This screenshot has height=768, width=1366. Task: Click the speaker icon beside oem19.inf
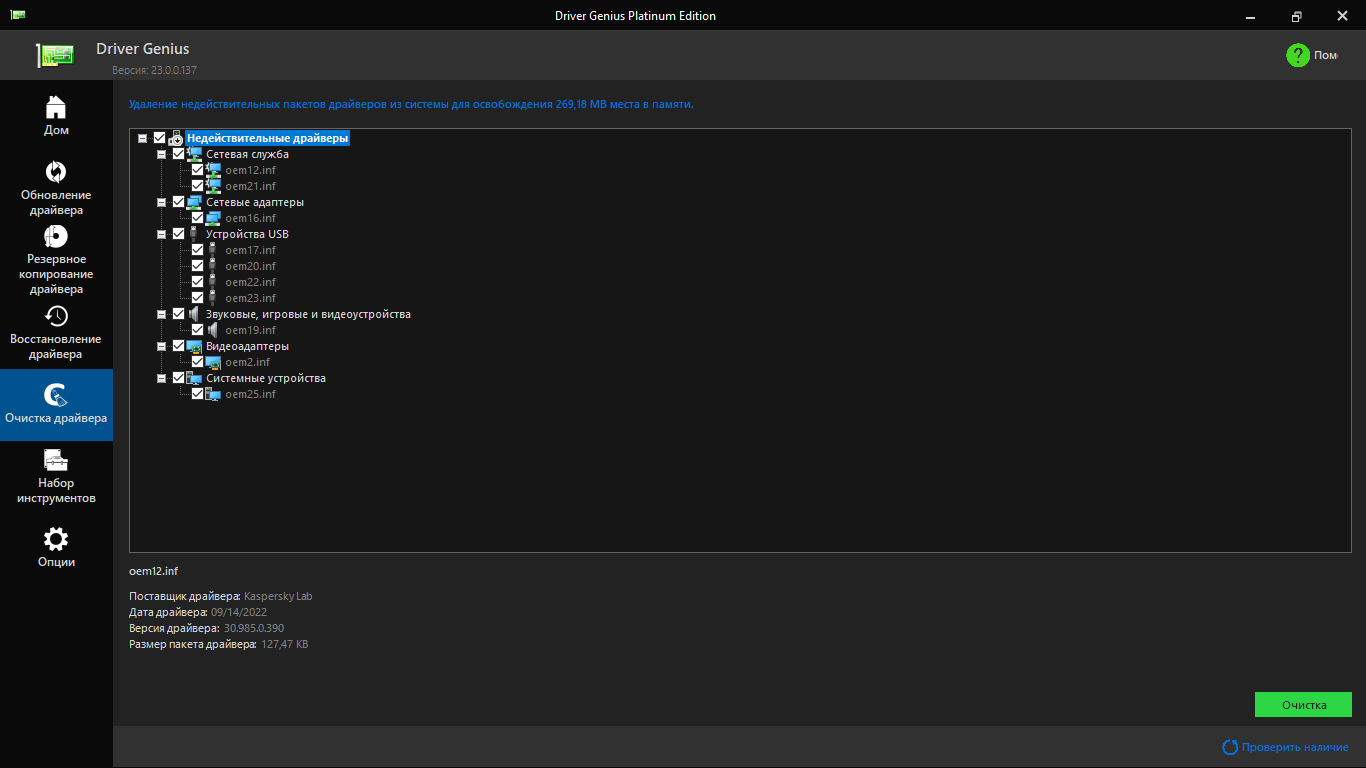(x=213, y=330)
